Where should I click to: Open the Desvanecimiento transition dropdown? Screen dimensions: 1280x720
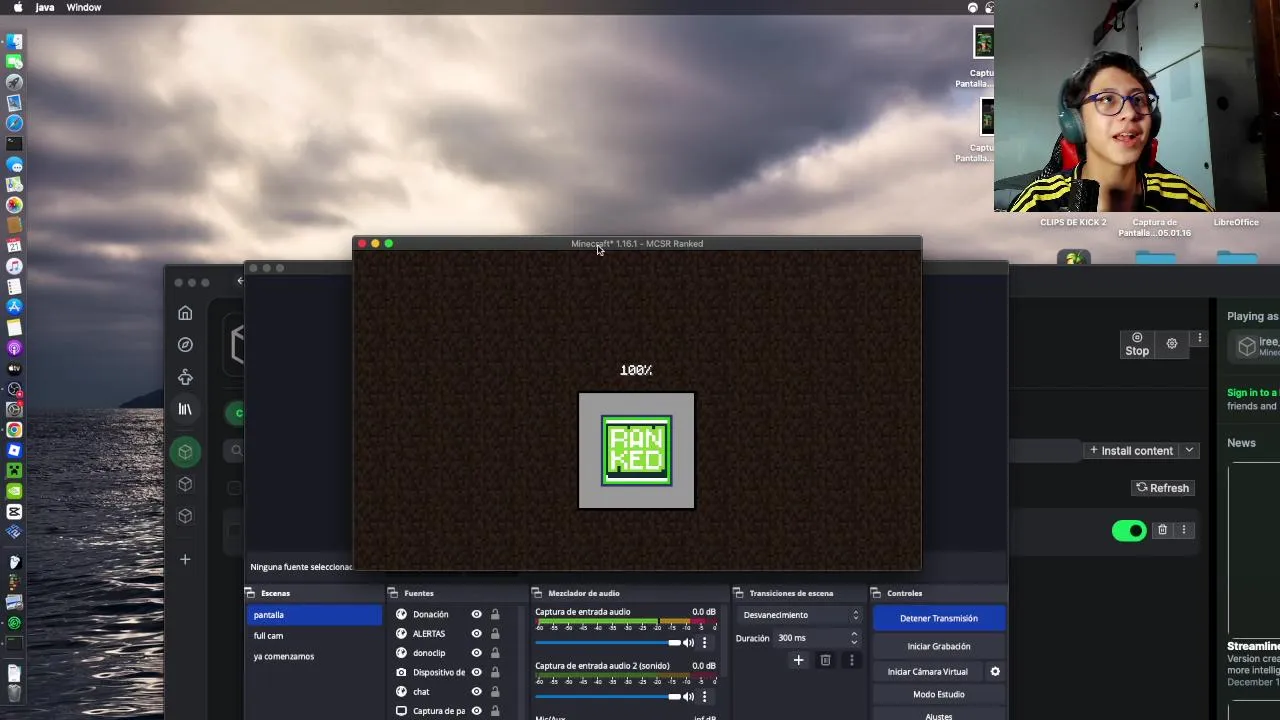(x=799, y=615)
